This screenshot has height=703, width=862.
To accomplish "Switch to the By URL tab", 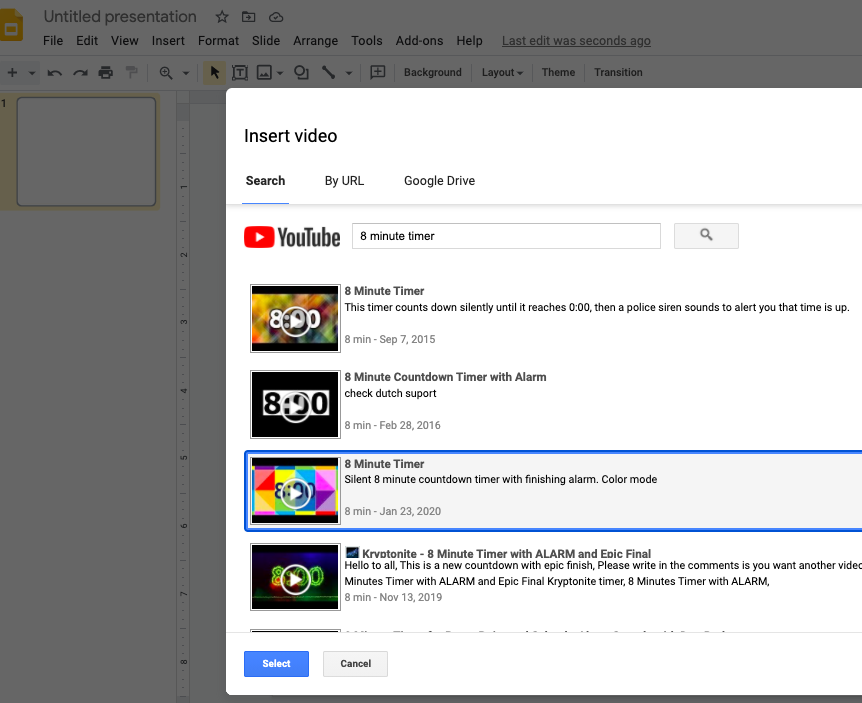I will coord(344,181).
